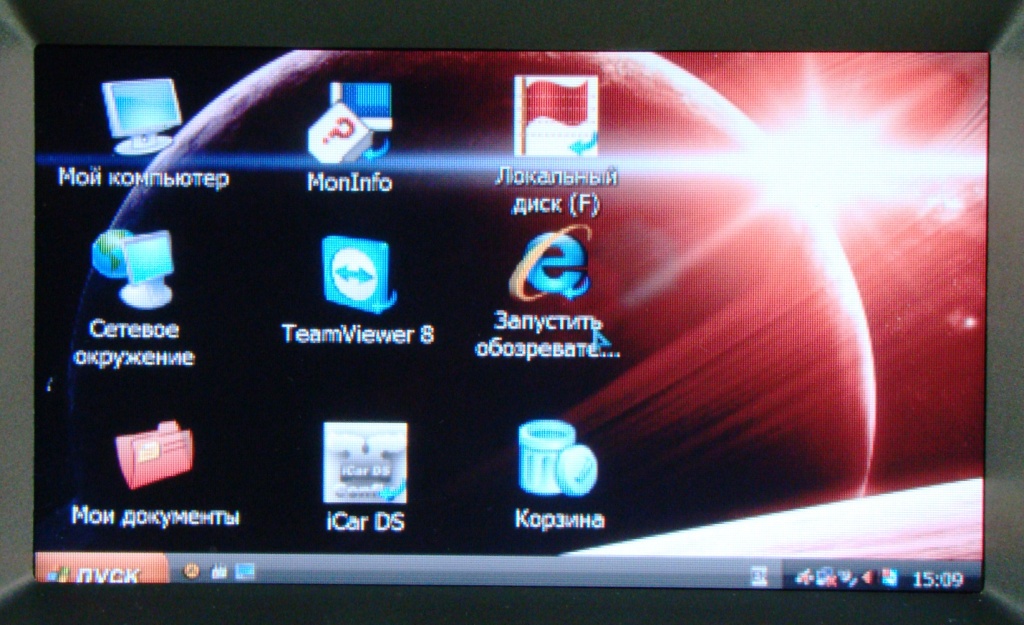Open the language indicator on the taskbar
Image resolution: width=1024 pixels, height=625 pixels.
pos(759,576)
